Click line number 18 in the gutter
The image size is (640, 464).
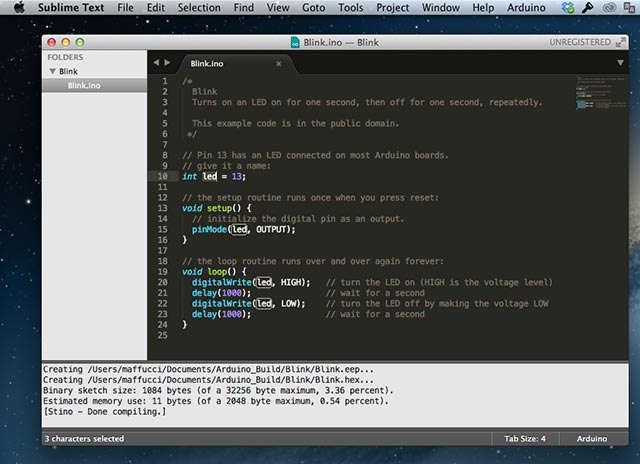[x=162, y=260]
